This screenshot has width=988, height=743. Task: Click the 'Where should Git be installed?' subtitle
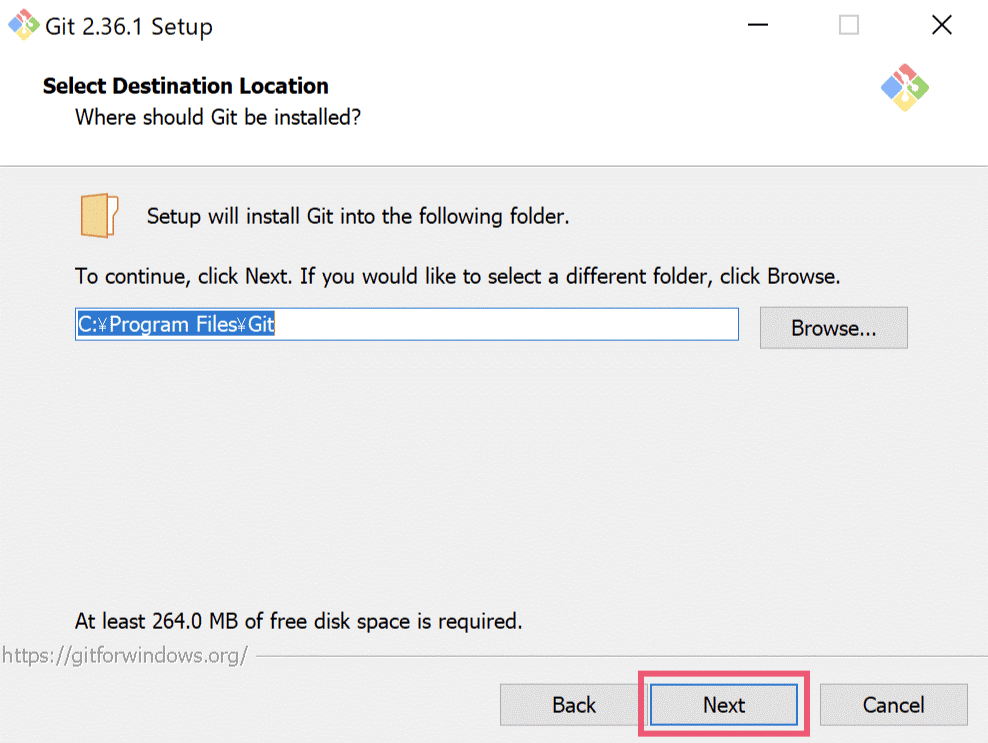click(218, 117)
